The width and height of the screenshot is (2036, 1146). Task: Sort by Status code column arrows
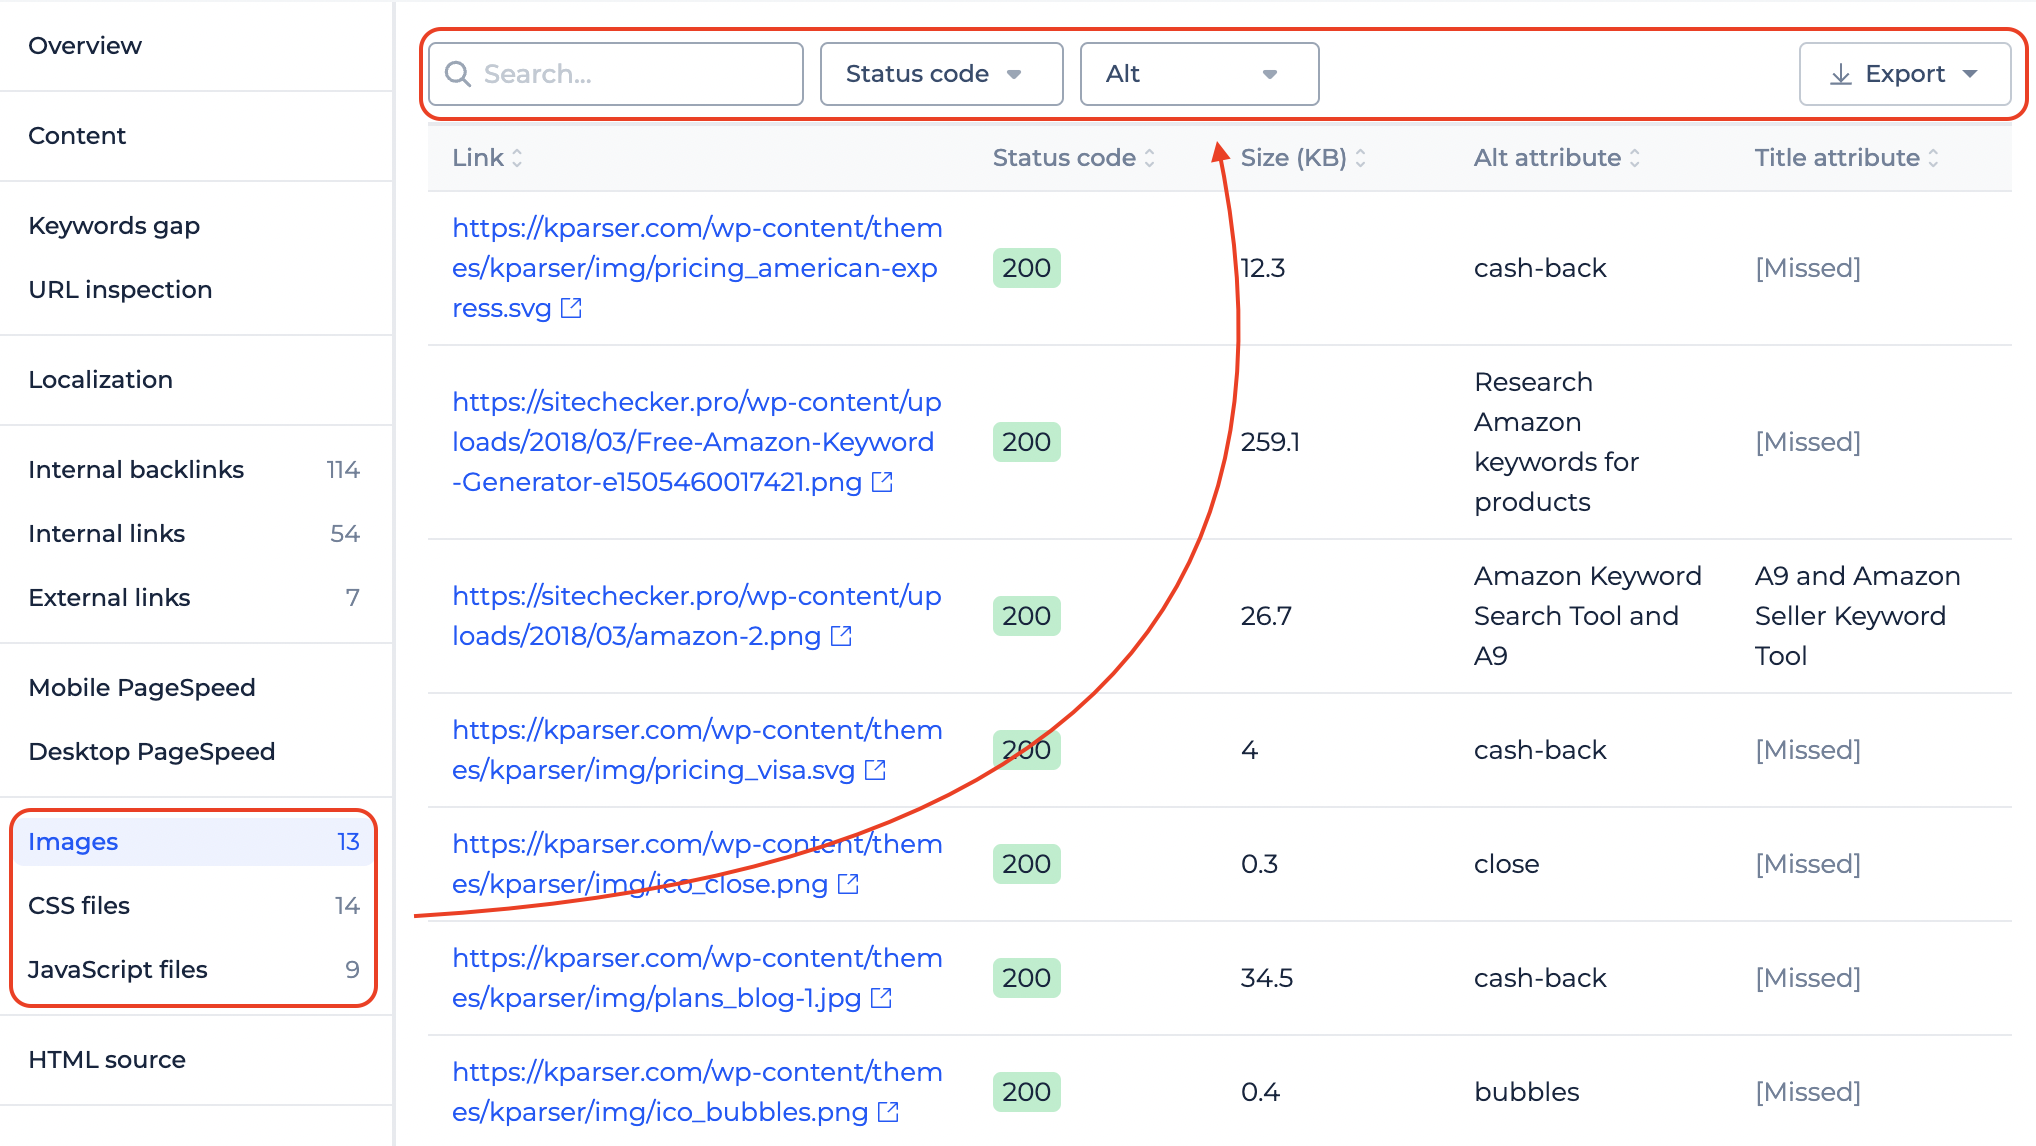click(x=1150, y=158)
